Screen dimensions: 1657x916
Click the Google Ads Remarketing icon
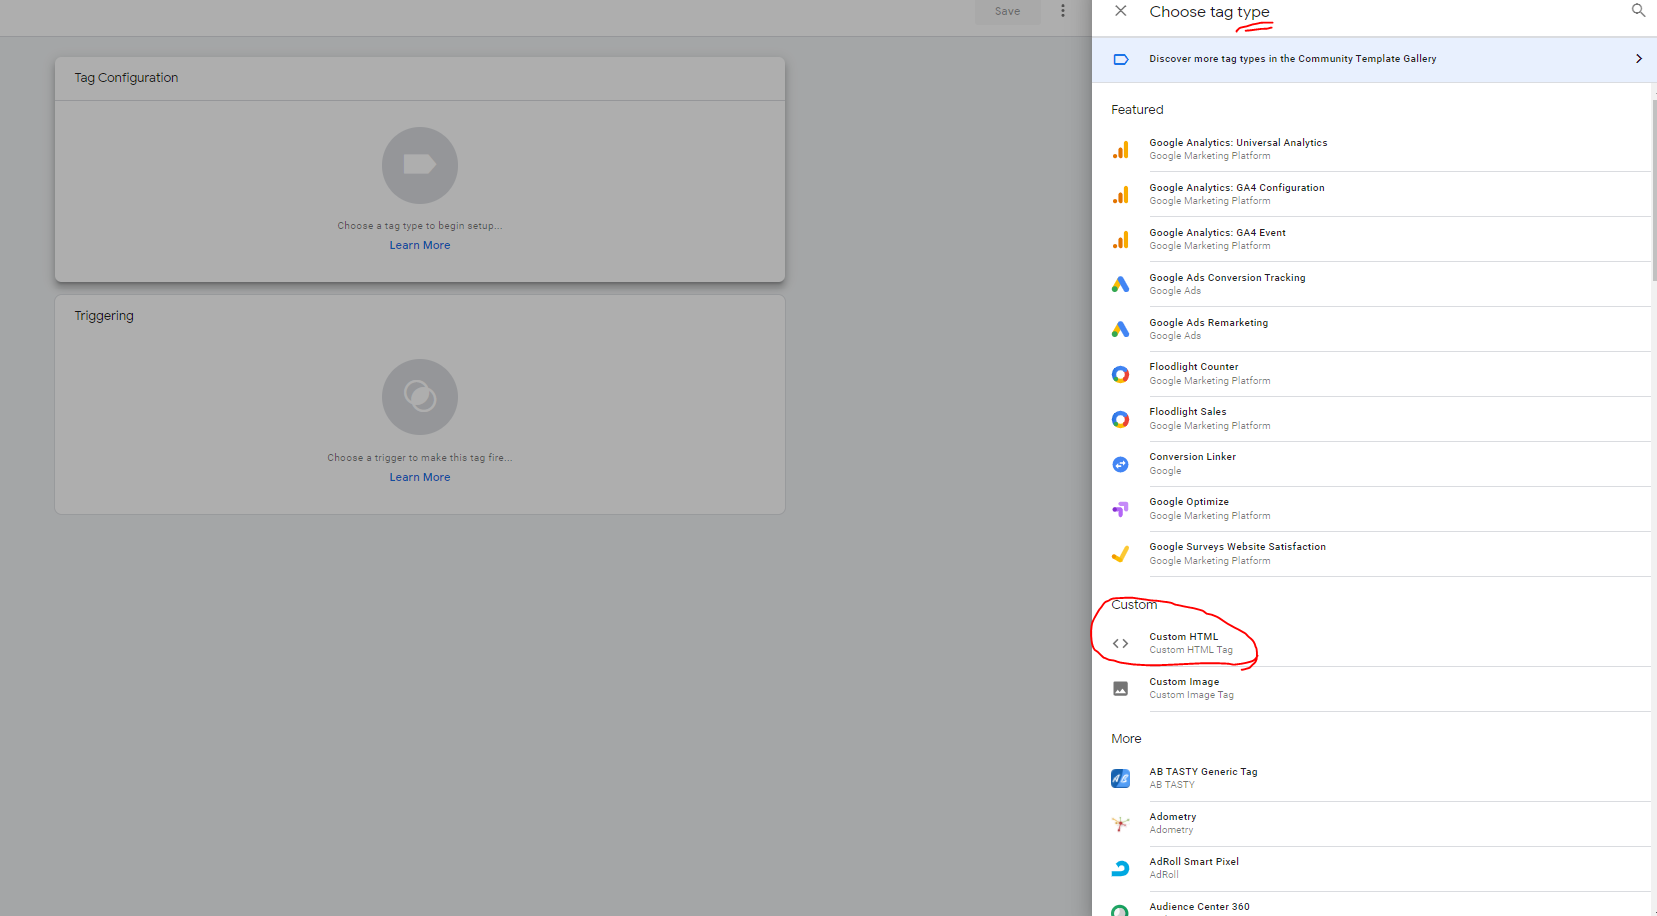pyautogui.click(x=1120, y=329)
